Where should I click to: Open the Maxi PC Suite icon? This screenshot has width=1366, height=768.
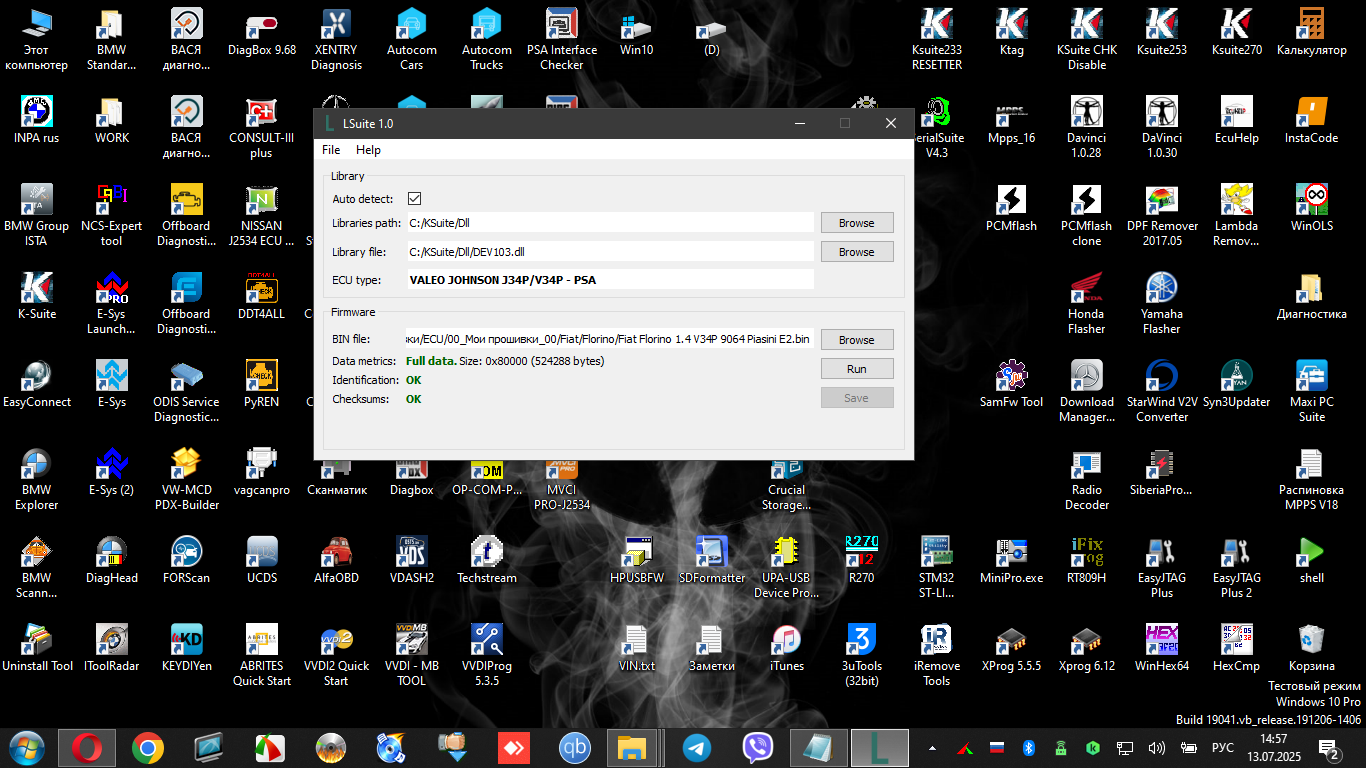1312,392
